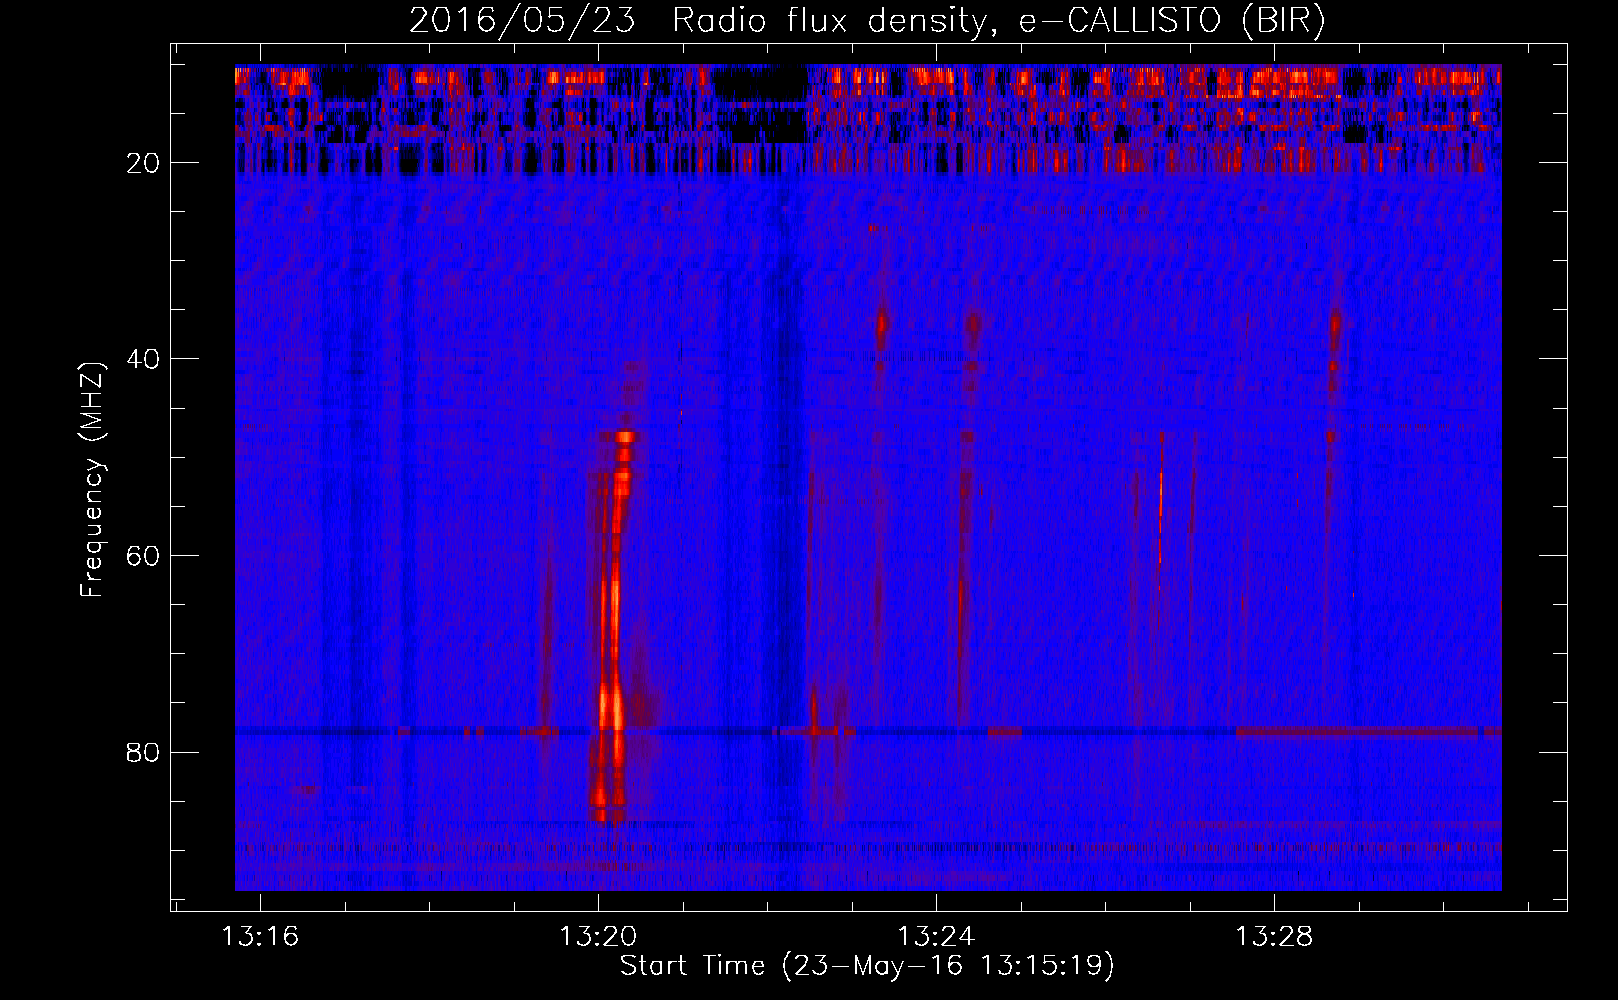The image size is (1618, 1000).
Task: Click the plot title '2016/05/23 Radio flux density'
Action: 867,20
